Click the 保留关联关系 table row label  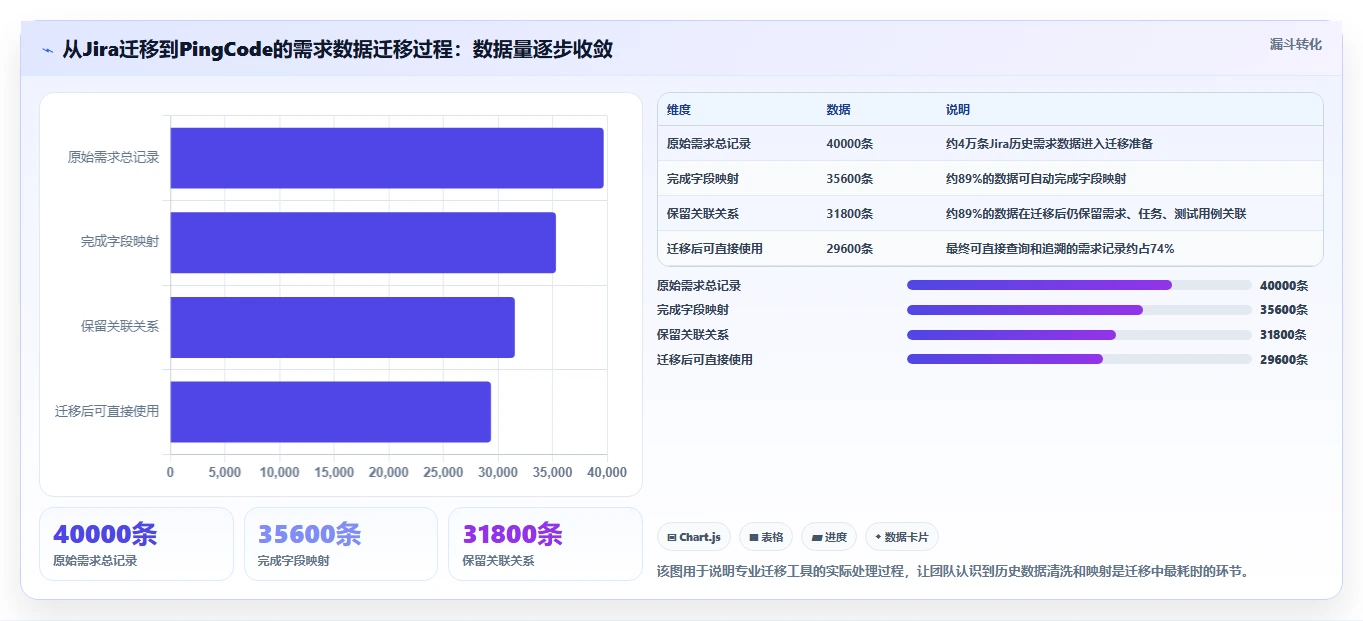click(x=703, y=214)
